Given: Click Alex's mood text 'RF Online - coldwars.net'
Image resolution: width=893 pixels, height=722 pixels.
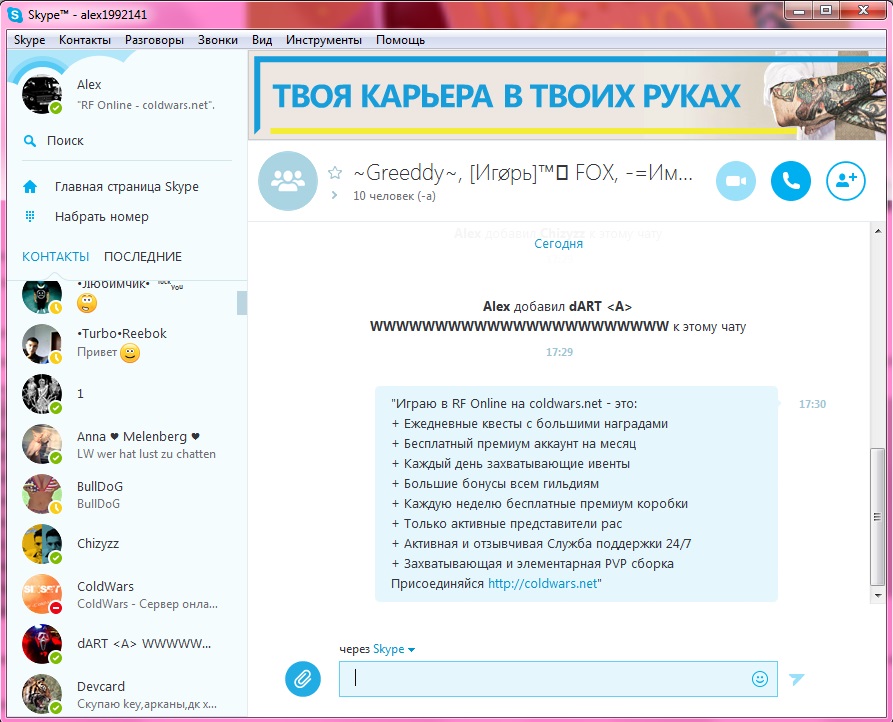Looking at the screenshot, I should click(146, 105).
